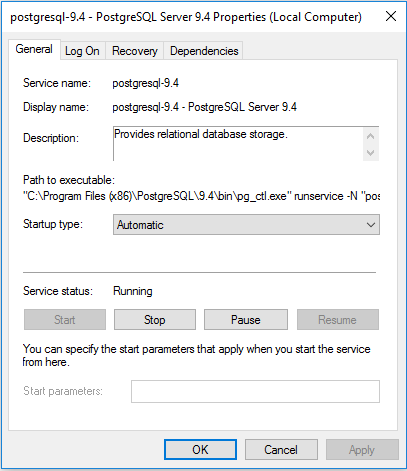Close the Properties window with X
Screen dimensions: 407x471
click(391, 16)
